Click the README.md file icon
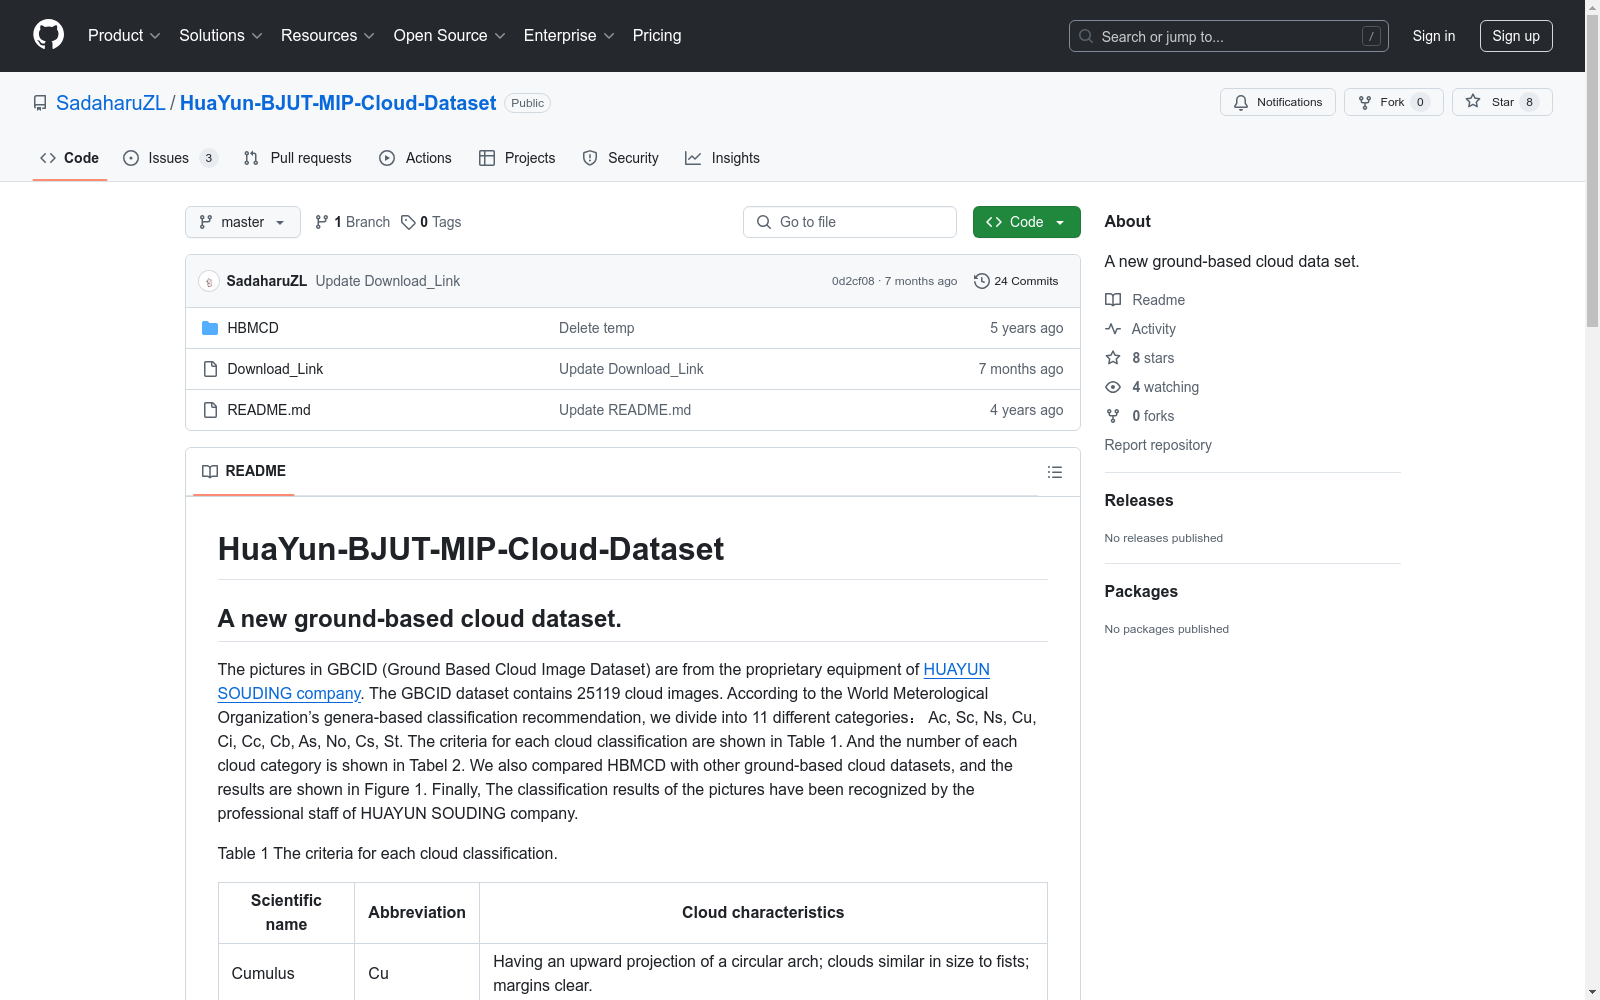The height and width of the screenshot is (1000, 1600). (x=210, y=410)
